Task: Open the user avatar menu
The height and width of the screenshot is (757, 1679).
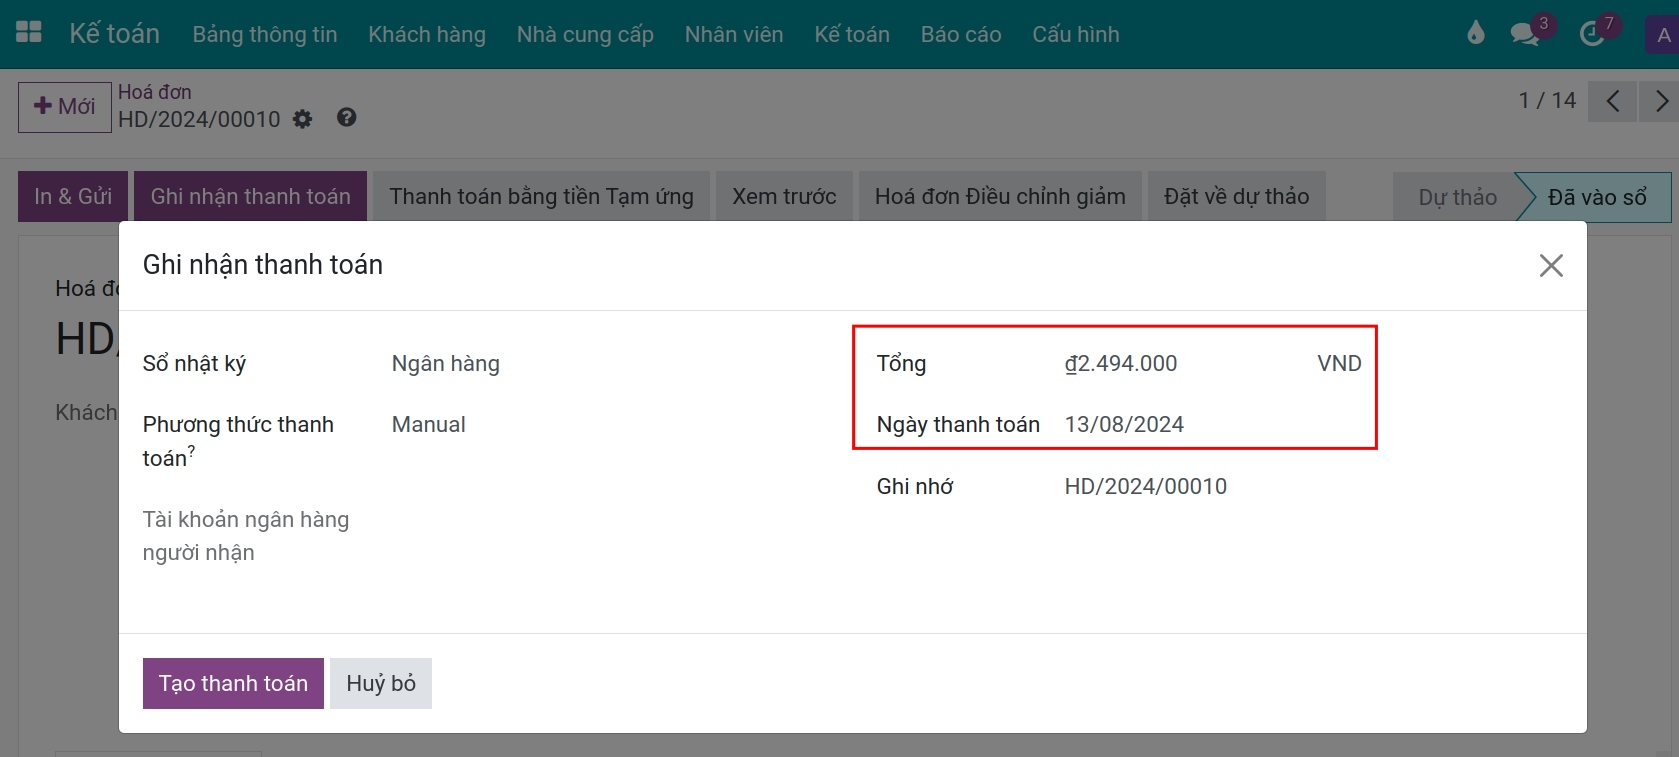Action: coord(1662,35)
